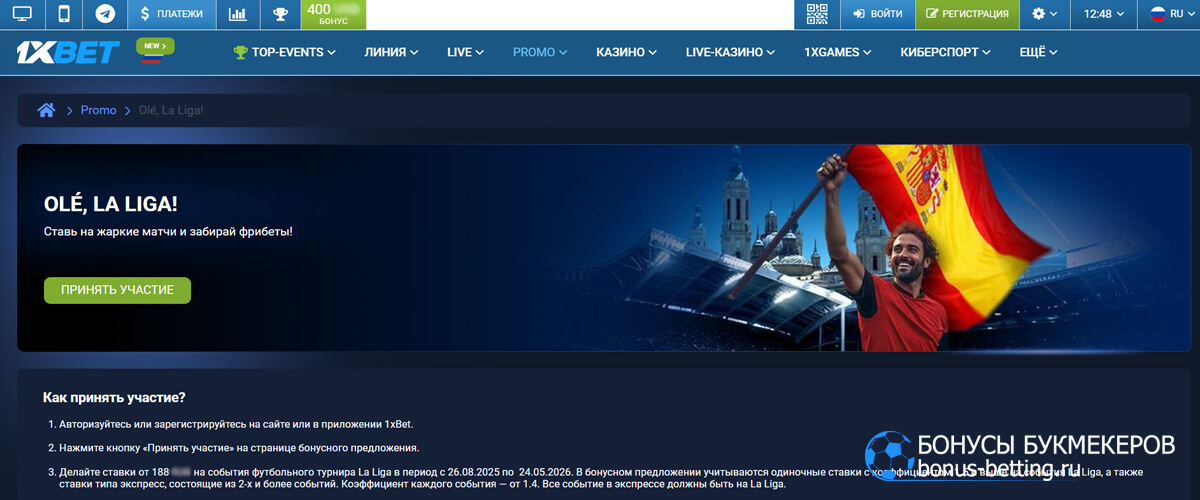Open the PROMO menu

pos(540,52)
